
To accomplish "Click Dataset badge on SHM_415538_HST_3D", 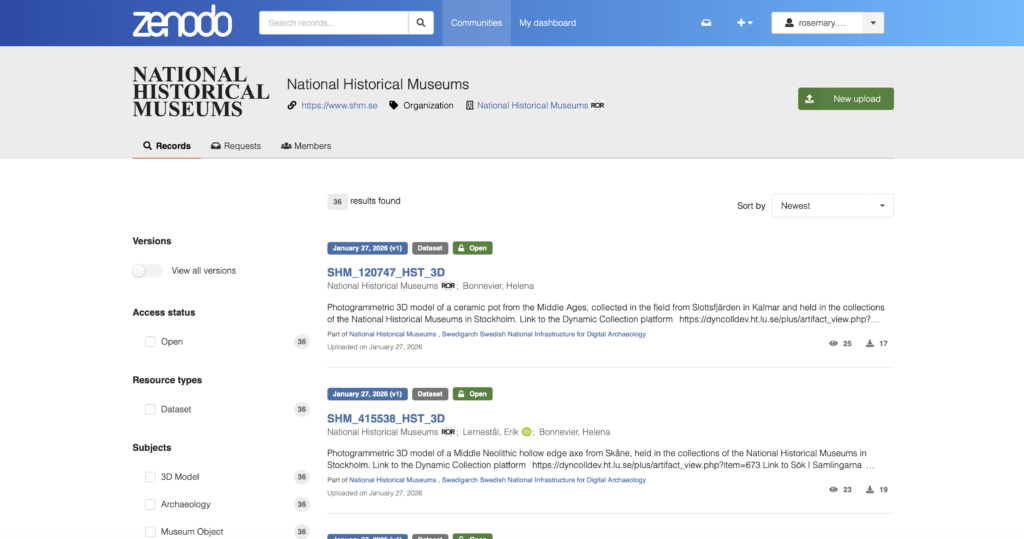I will (430, 394).
